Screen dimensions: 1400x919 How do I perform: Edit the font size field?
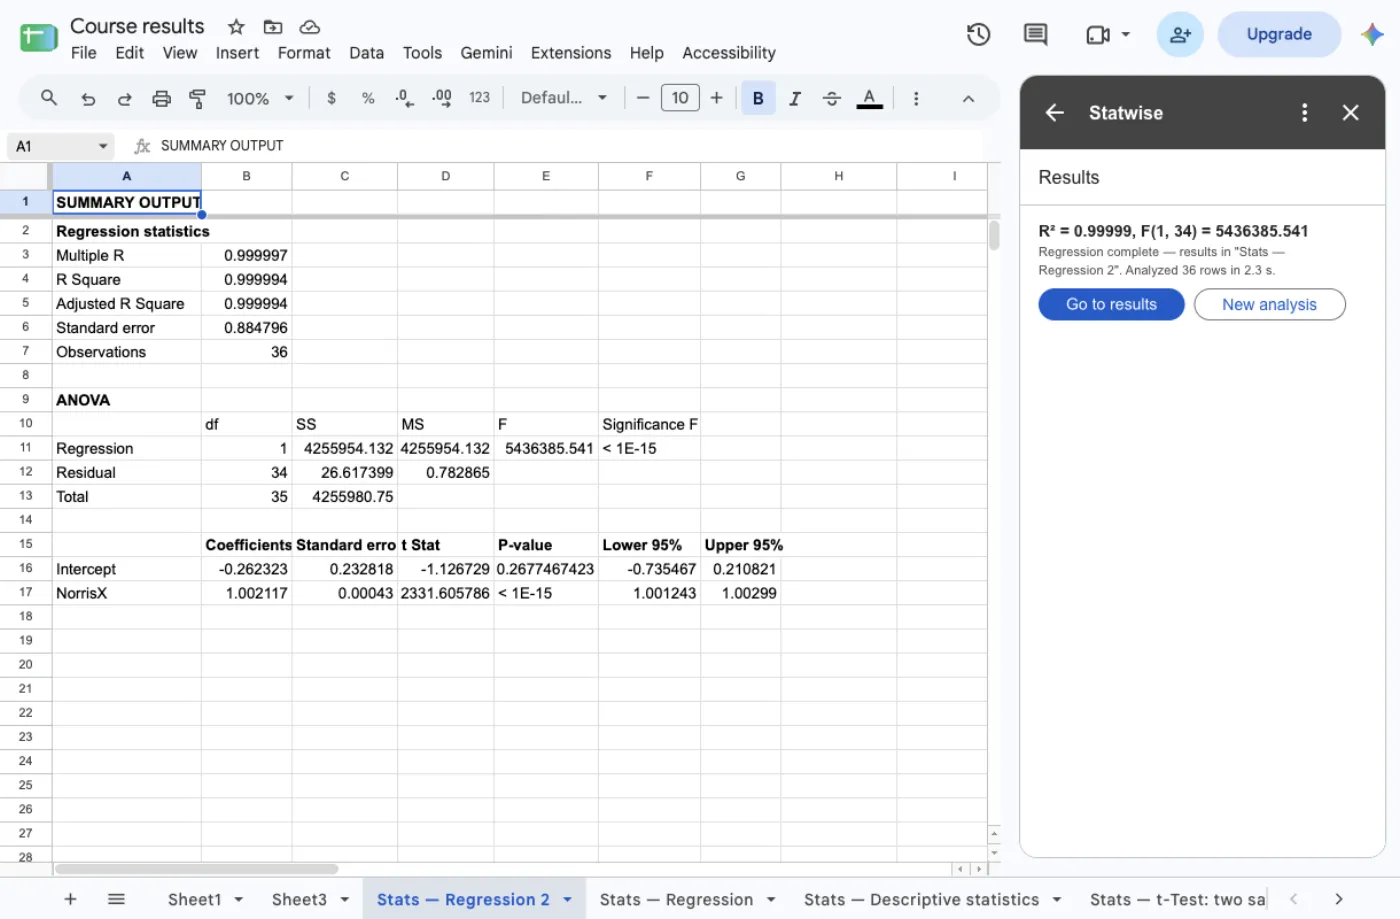click(x=680, y=98)
